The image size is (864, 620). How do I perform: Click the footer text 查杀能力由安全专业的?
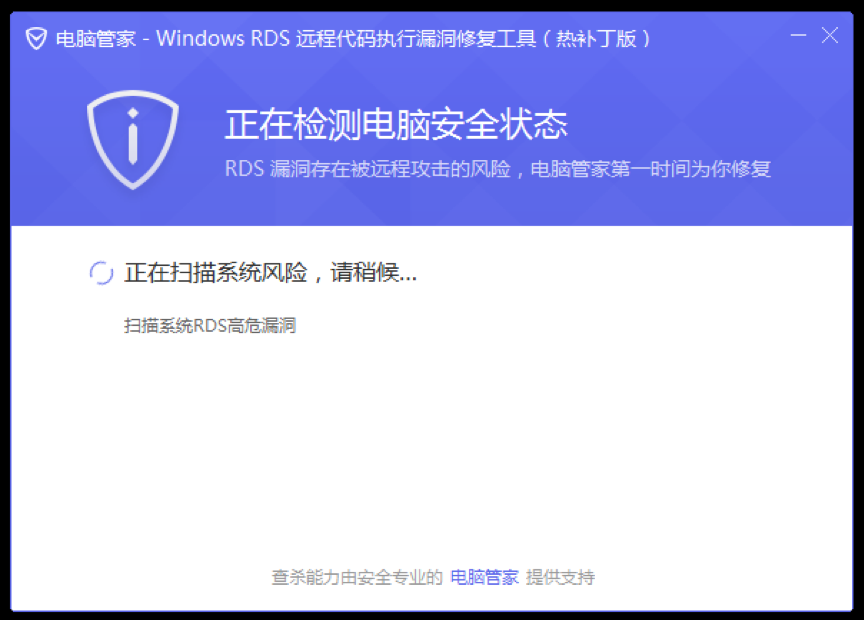coord(357,577)
